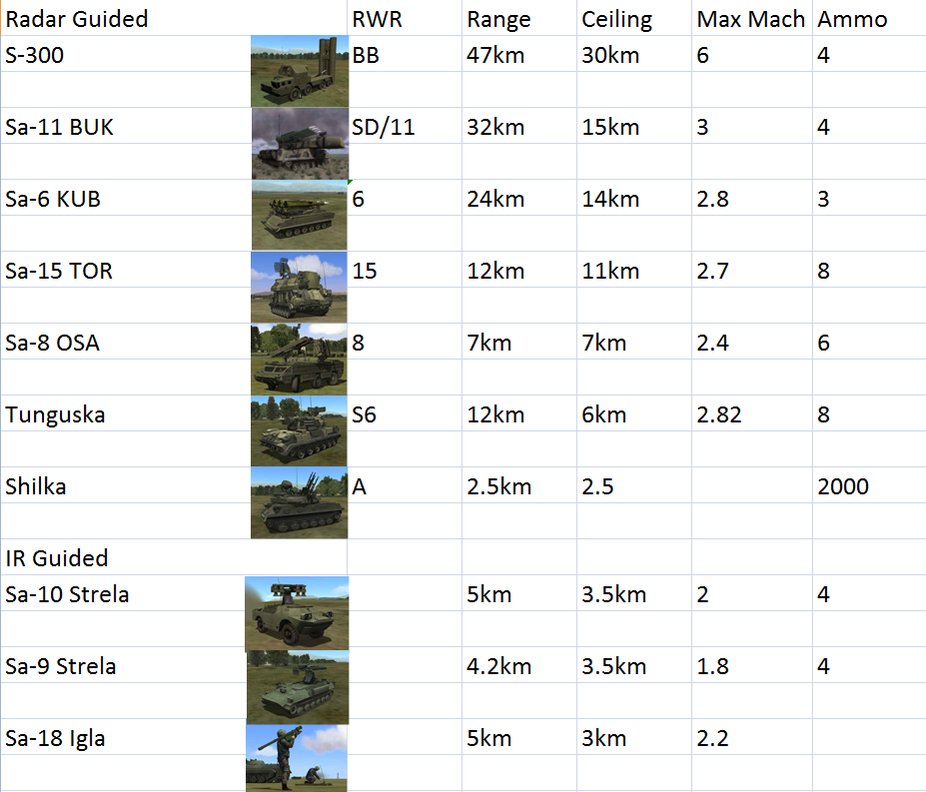
Task: Select the '14km' ceiling cell
Action: click(634, 198)
